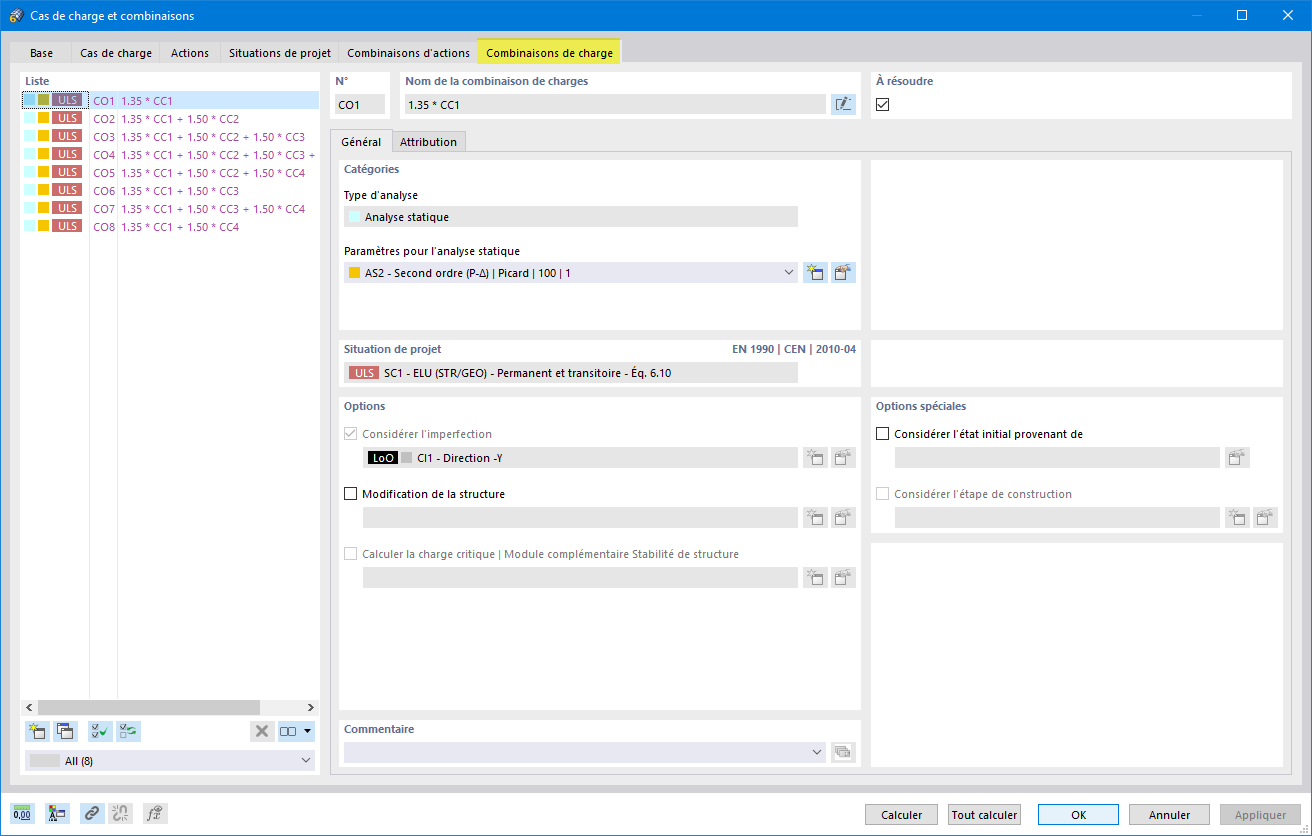Delete the selected combination with the X icon

262,731
